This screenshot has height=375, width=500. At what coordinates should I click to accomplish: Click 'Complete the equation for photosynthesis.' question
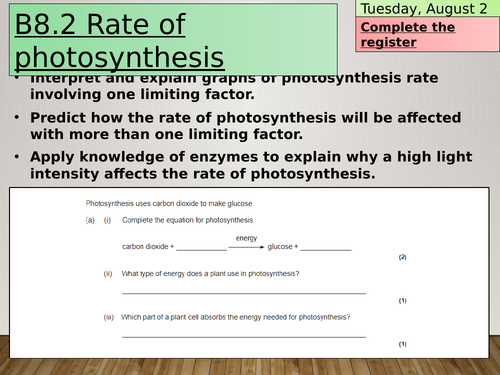point(188,220)
